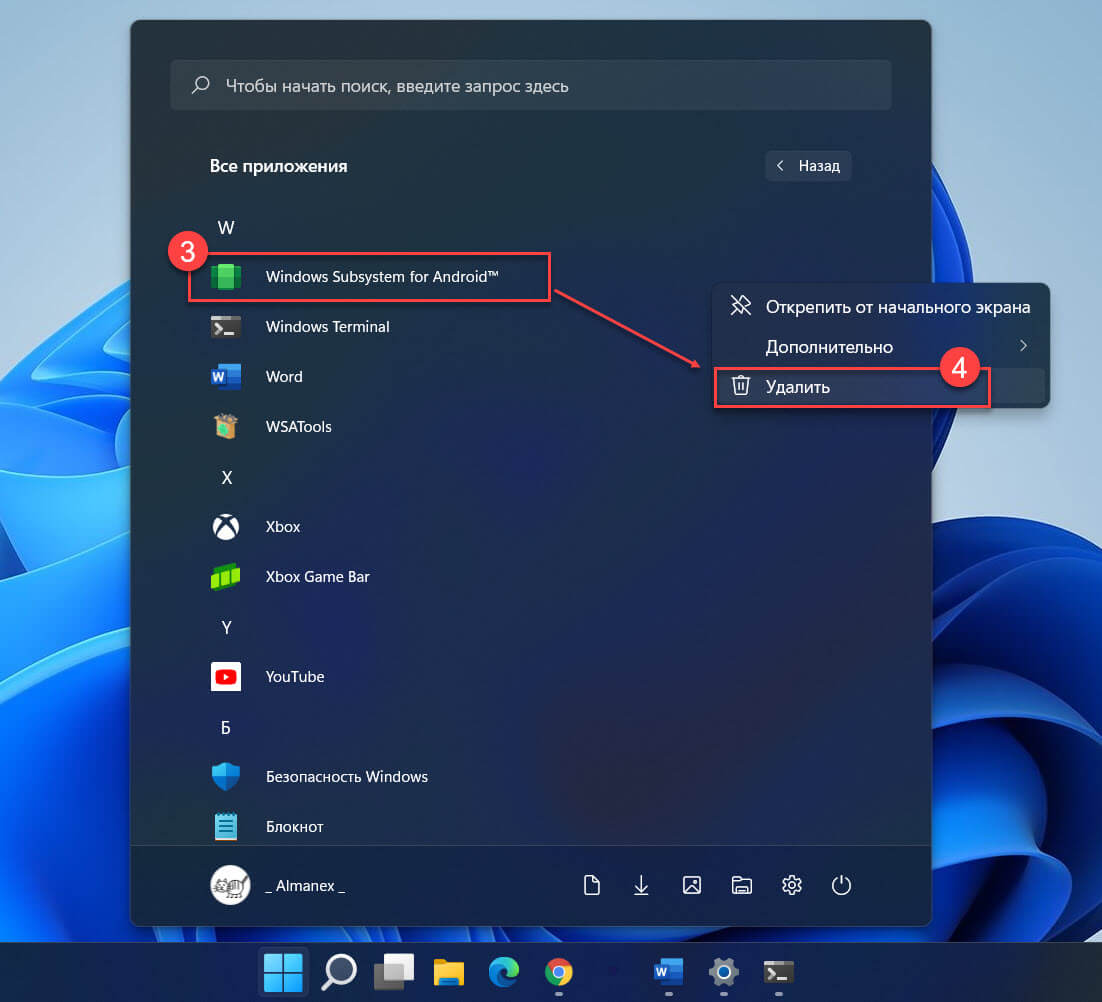The height and width of the screenshot is (1002, 1102).
Task: Click the 'Безопасность Windows' label
Action: (x=346, y=776)
